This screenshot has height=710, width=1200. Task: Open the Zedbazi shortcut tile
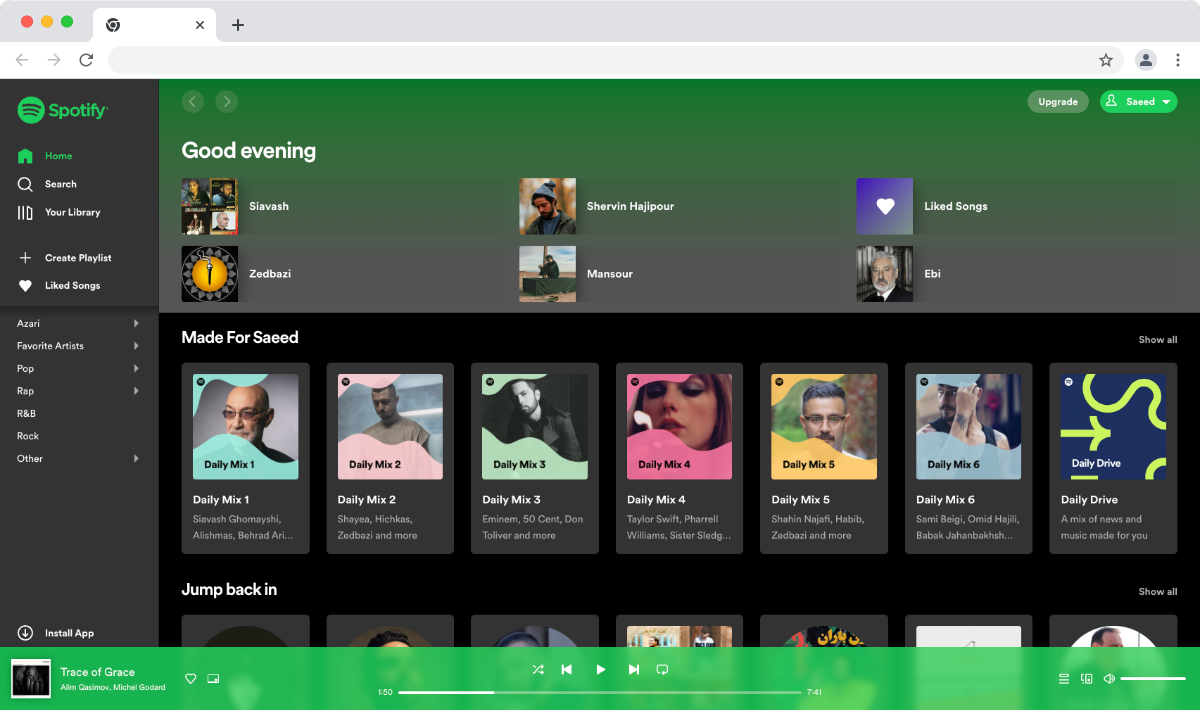point(340,274)
